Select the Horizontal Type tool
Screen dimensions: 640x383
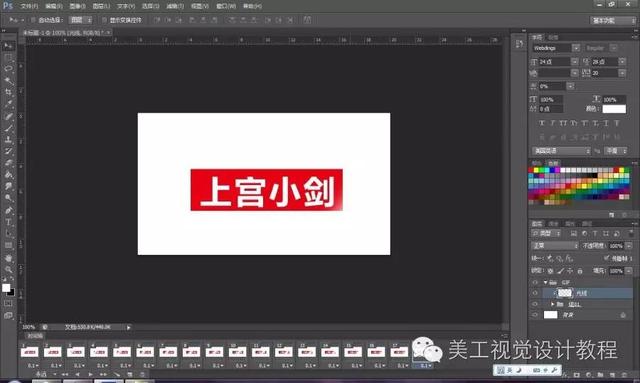coord(8,223)
